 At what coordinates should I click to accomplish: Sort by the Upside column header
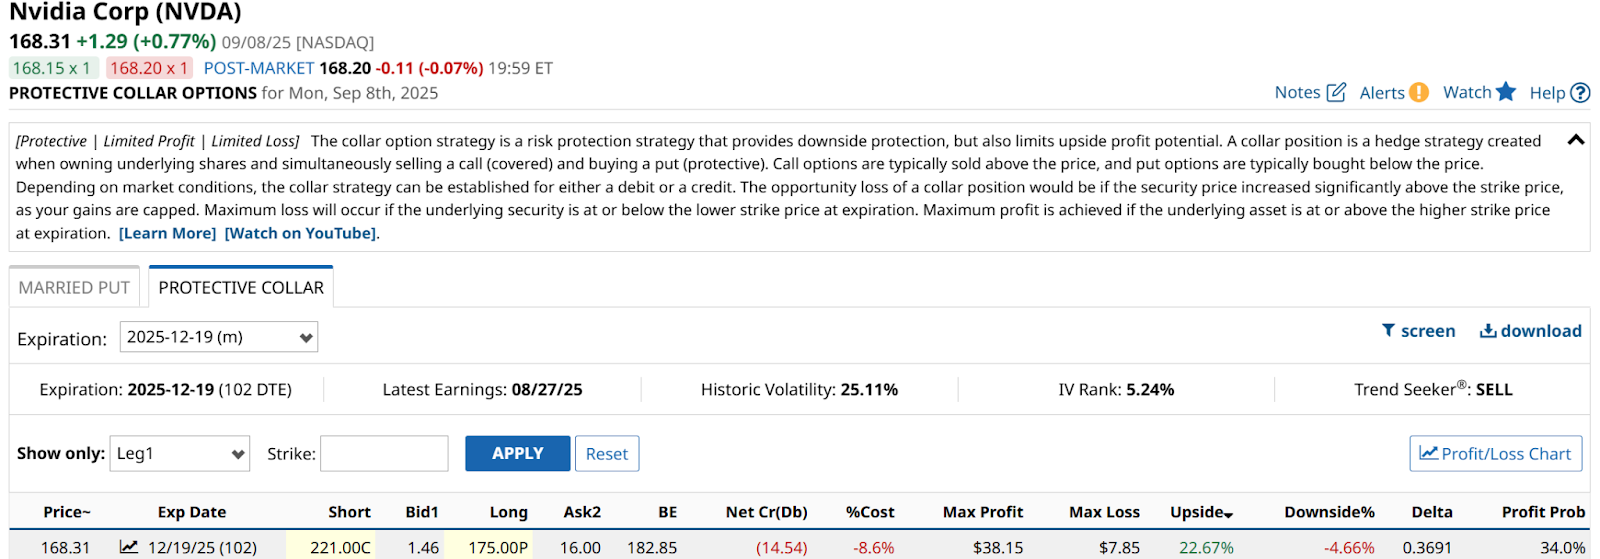(x=1201, y=512)
